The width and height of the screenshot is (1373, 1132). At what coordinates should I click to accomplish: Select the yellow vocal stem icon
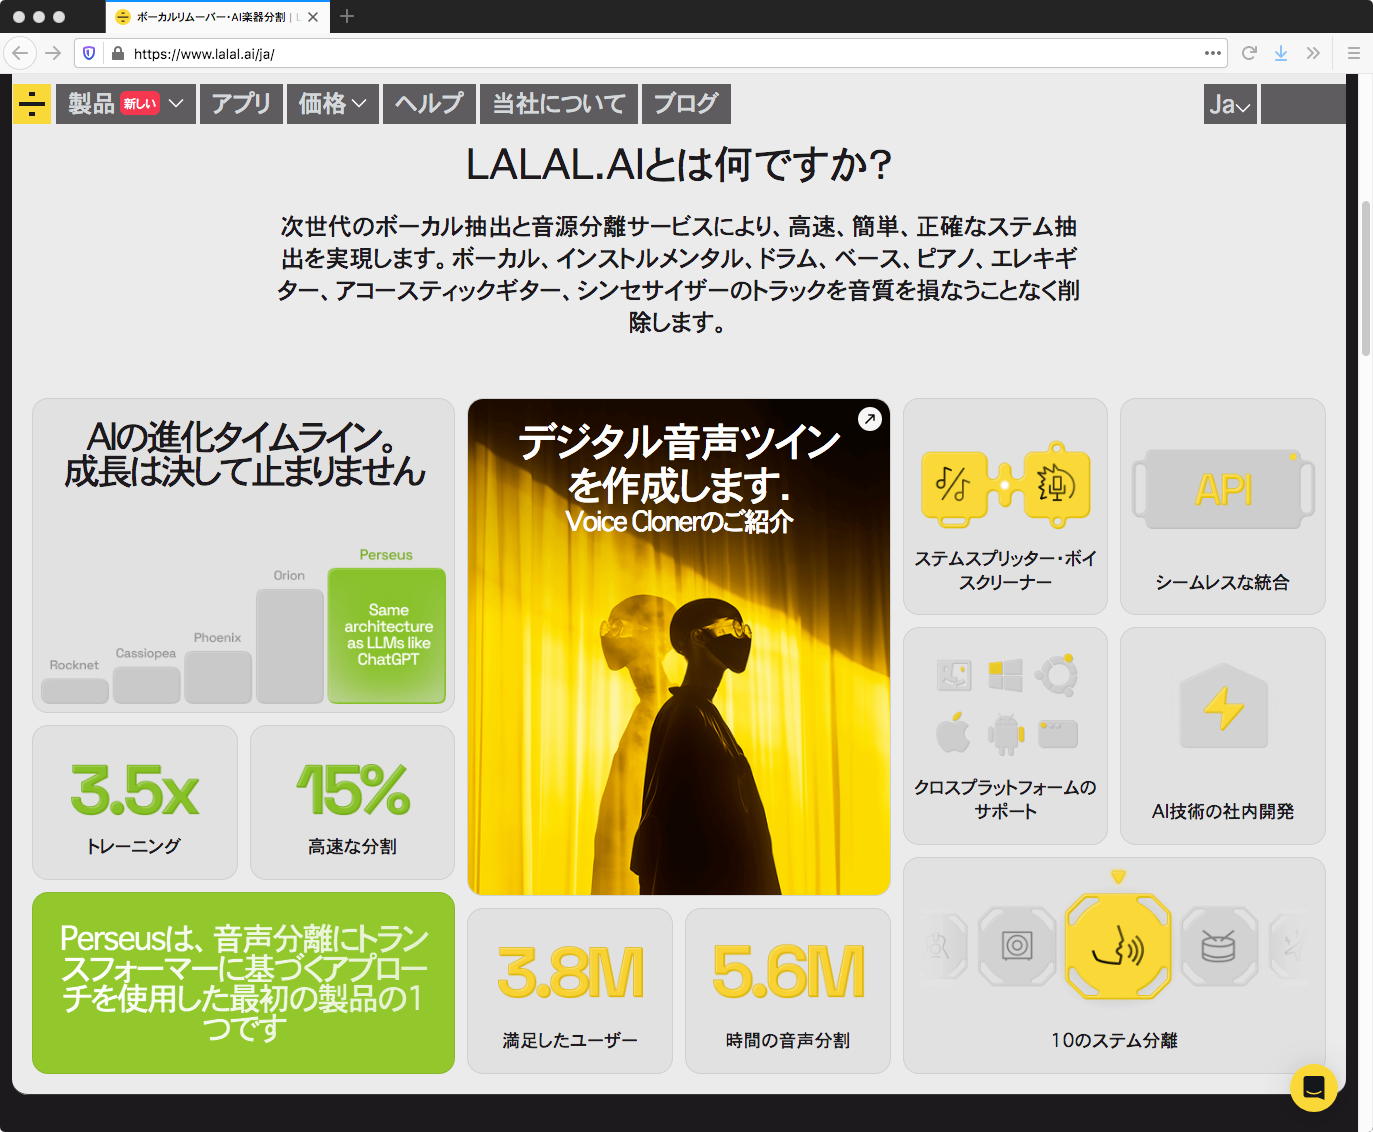tap(1118, 946)
